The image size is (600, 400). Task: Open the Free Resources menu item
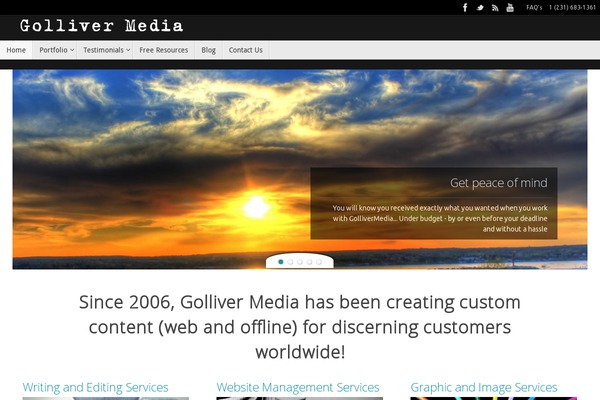click(163, 50)
